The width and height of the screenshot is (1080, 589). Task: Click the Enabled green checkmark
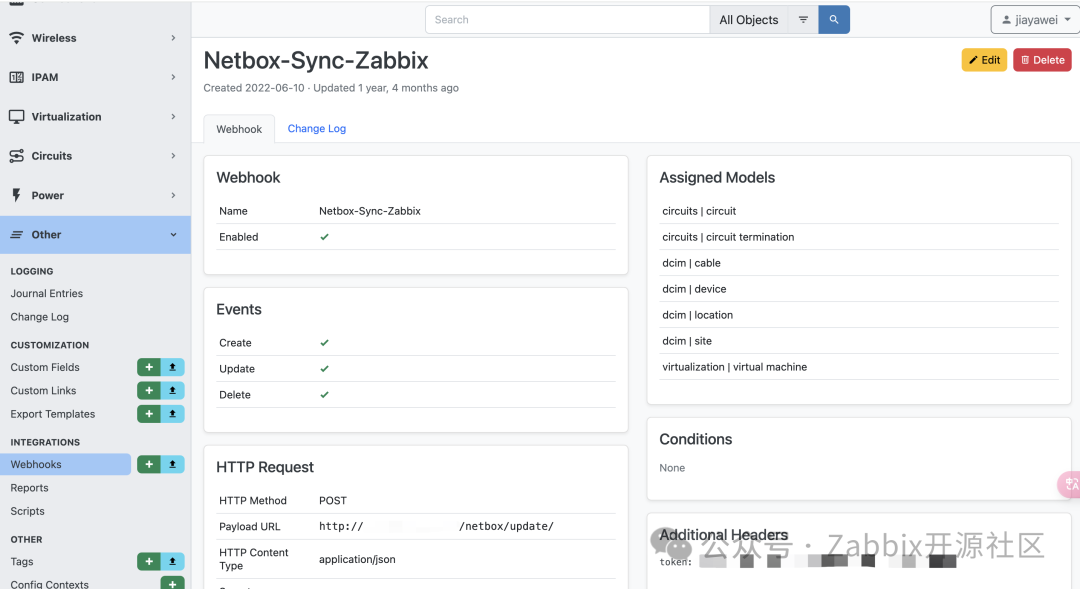click(x=325, y=237)
